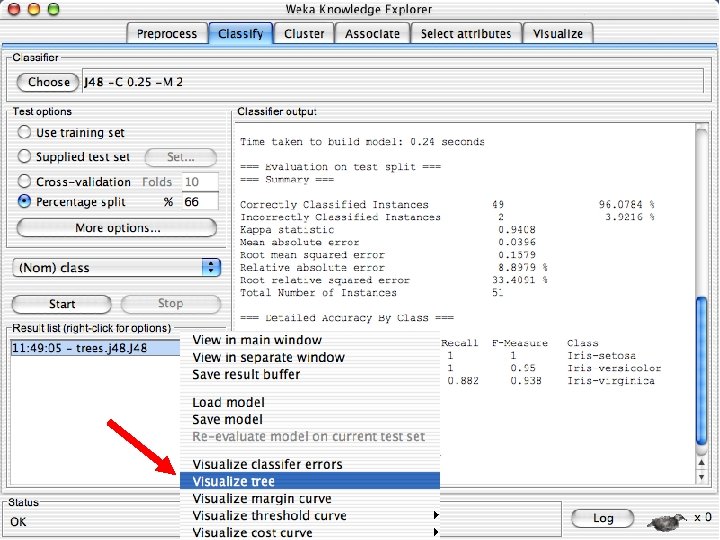Choose Save result buffer

[310, 374]
